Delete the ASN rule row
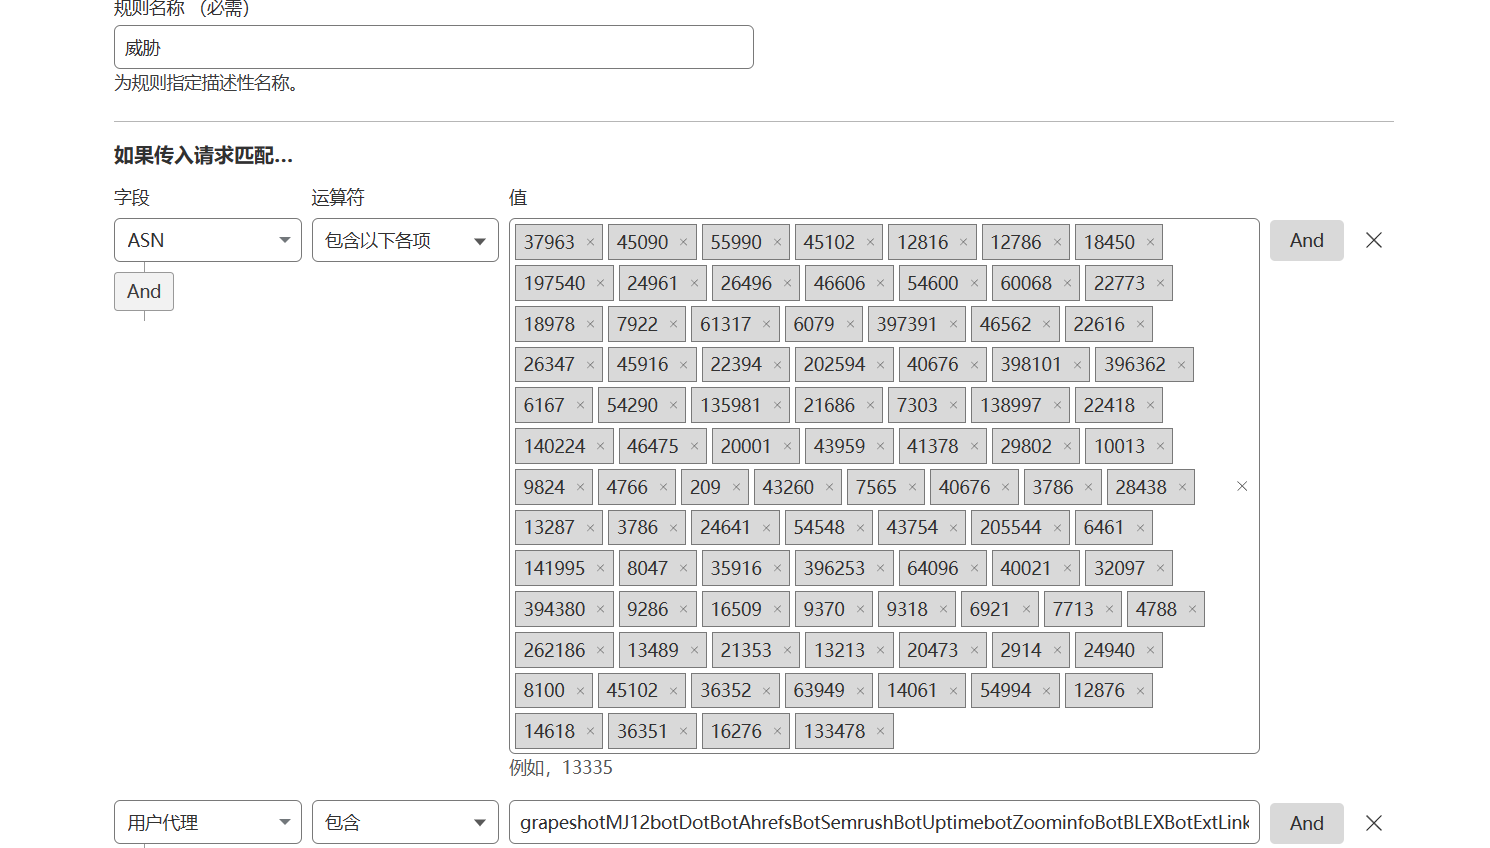1490x848 pixels. [1374, 240]
